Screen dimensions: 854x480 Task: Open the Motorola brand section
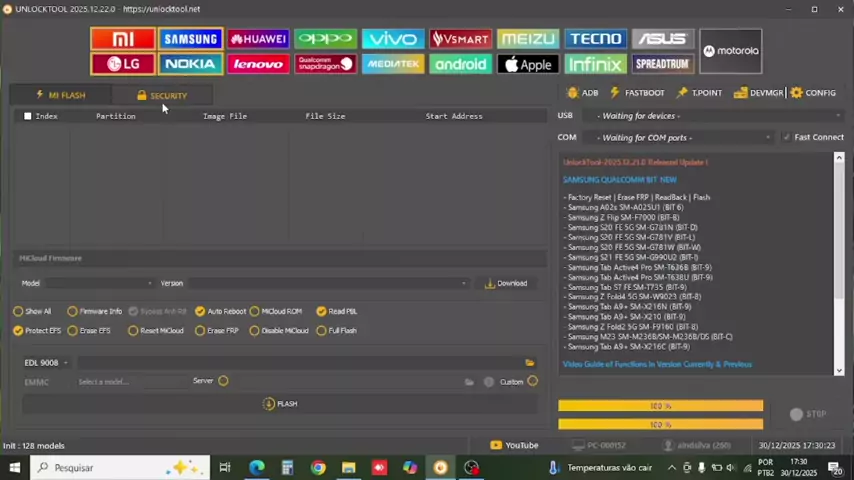coord(730,51)
